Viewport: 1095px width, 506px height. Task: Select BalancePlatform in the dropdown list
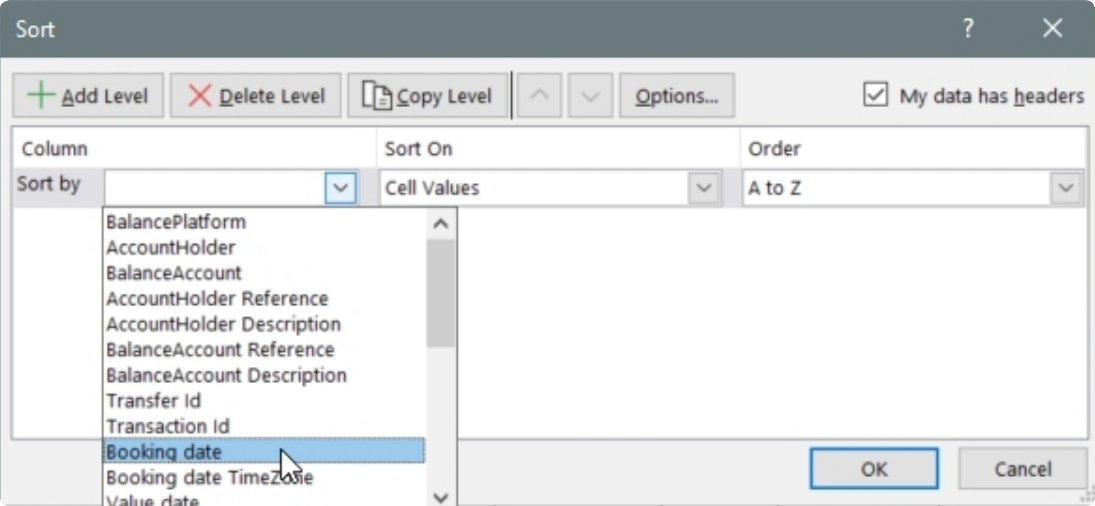[176, 221]
